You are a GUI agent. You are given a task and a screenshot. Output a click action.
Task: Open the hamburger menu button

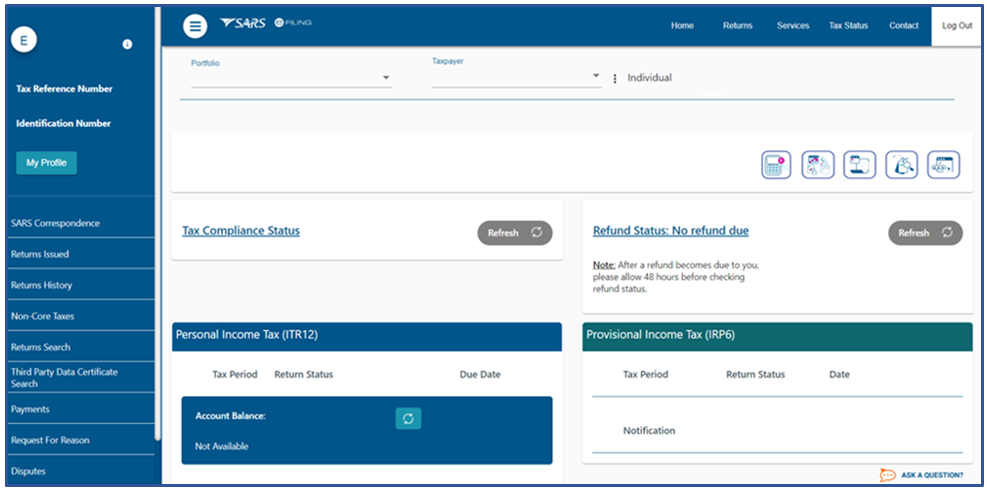pos(195,26)
